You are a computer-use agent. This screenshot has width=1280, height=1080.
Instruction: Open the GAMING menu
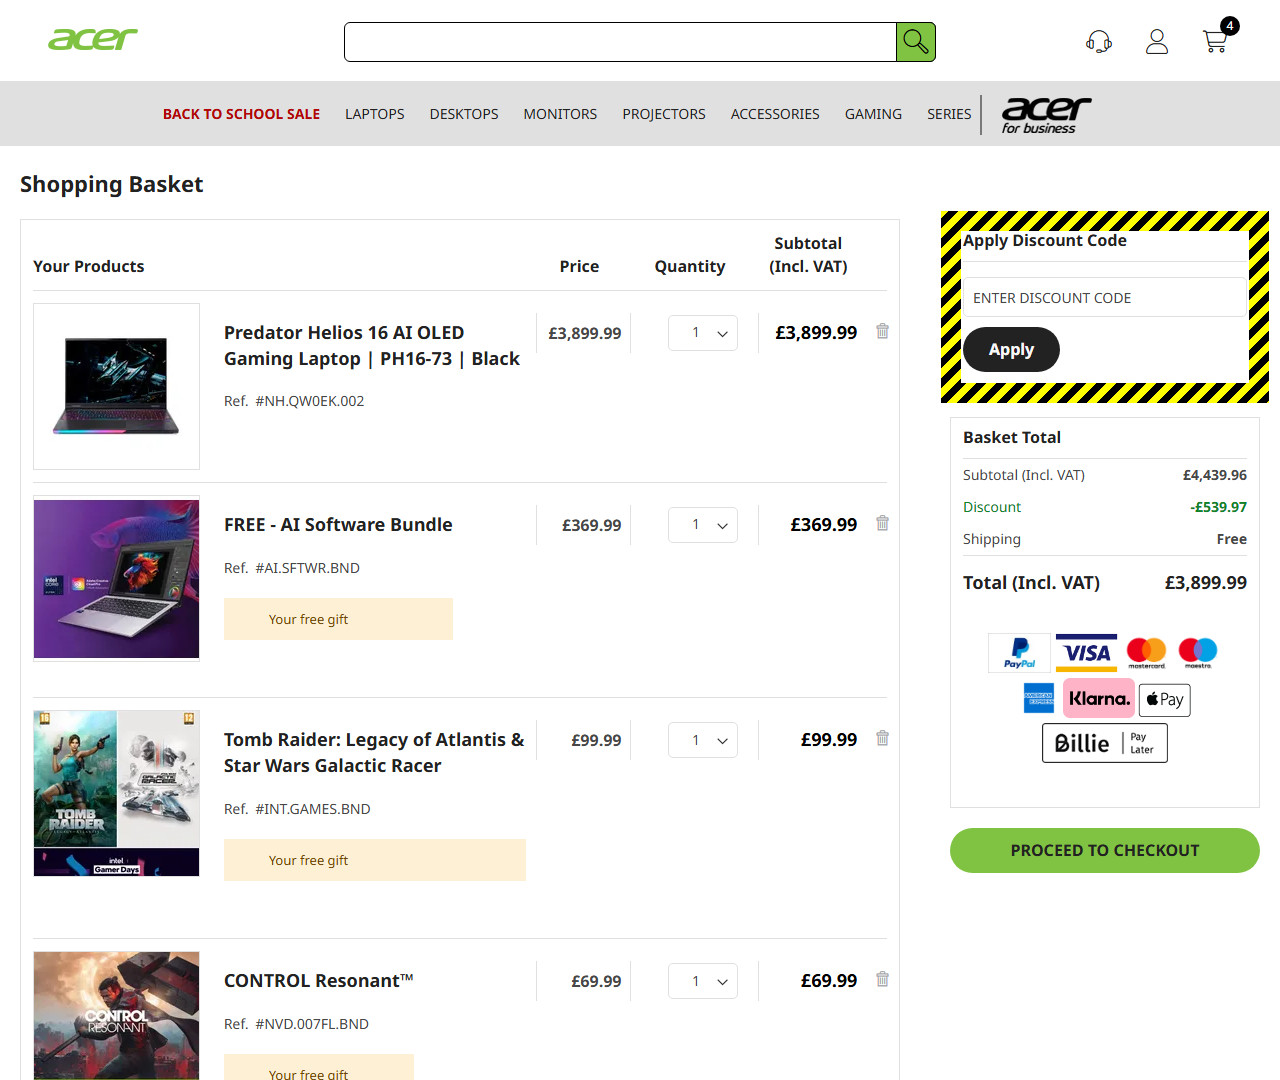[873, 114]
